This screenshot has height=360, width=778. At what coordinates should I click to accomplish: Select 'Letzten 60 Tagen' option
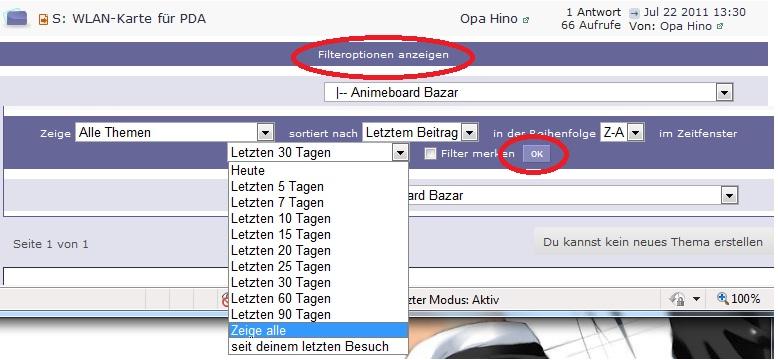point(318,299)
